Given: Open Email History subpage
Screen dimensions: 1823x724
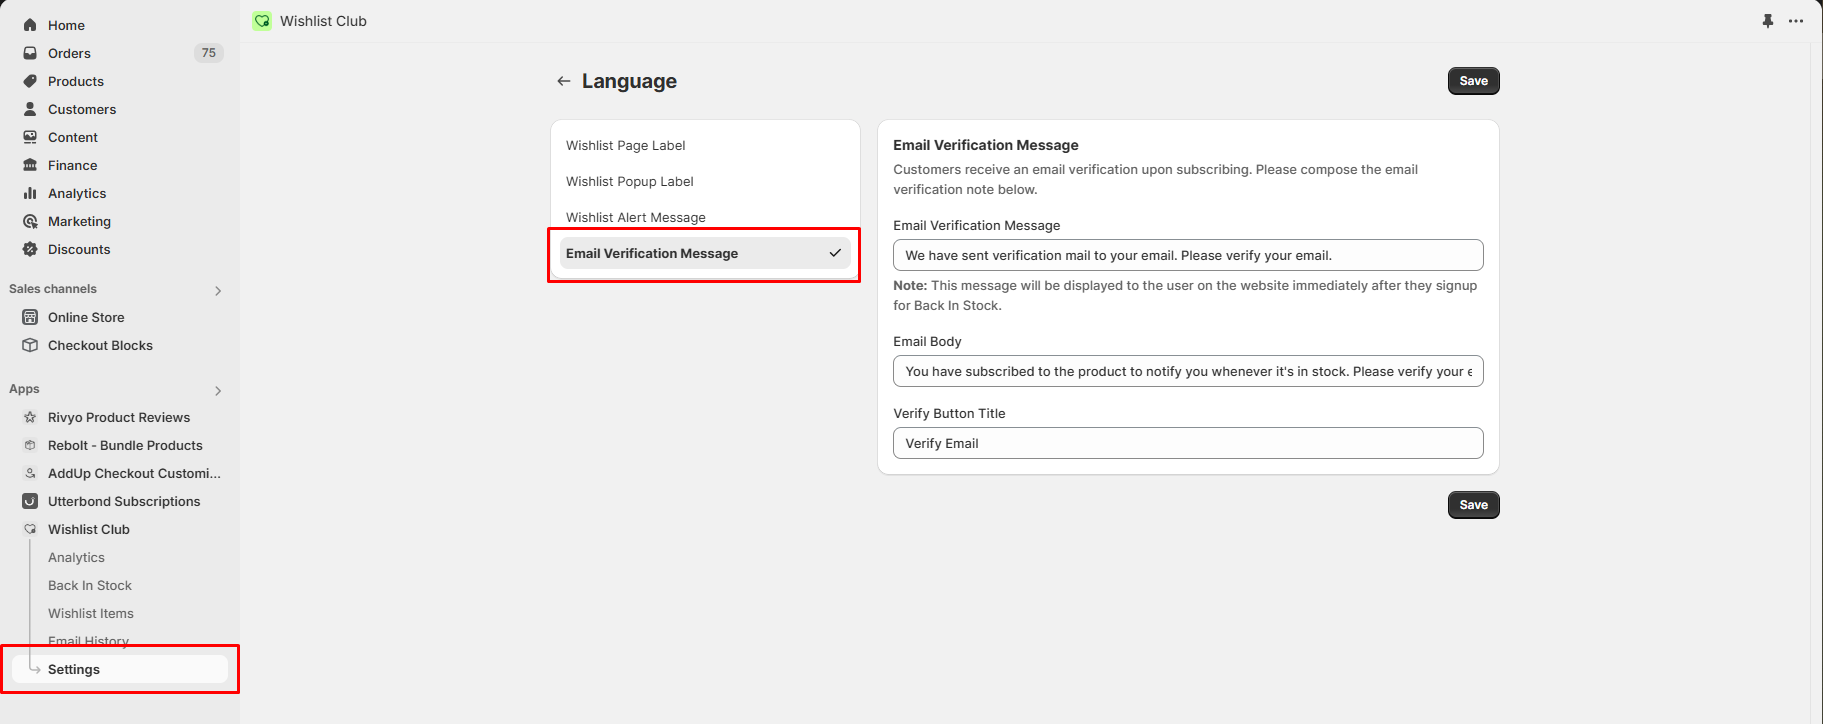Looking at the screenshot, I should (88, 641).
